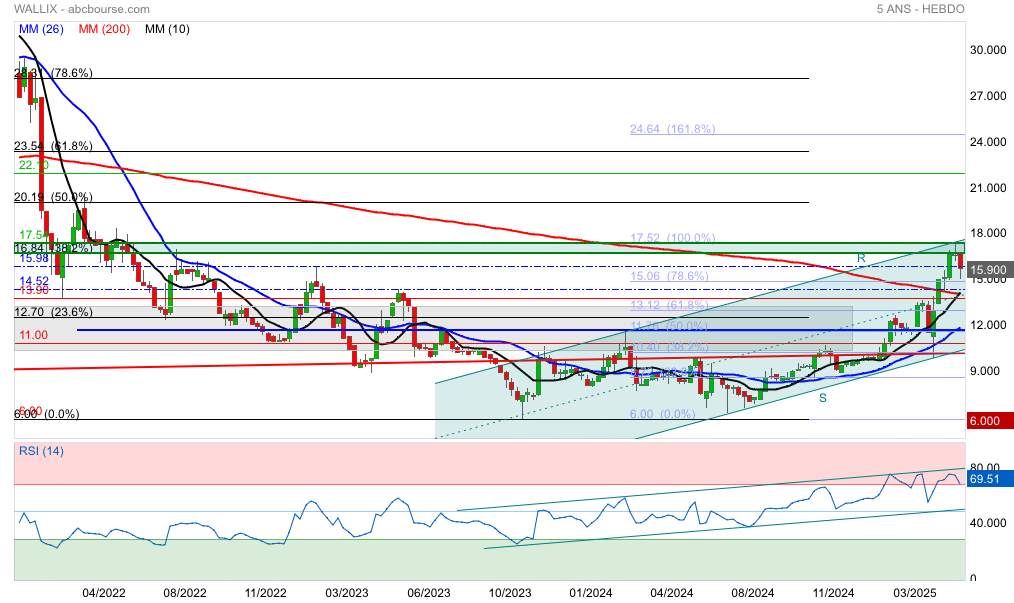Click the red 11.00 level label

(33, 335)
